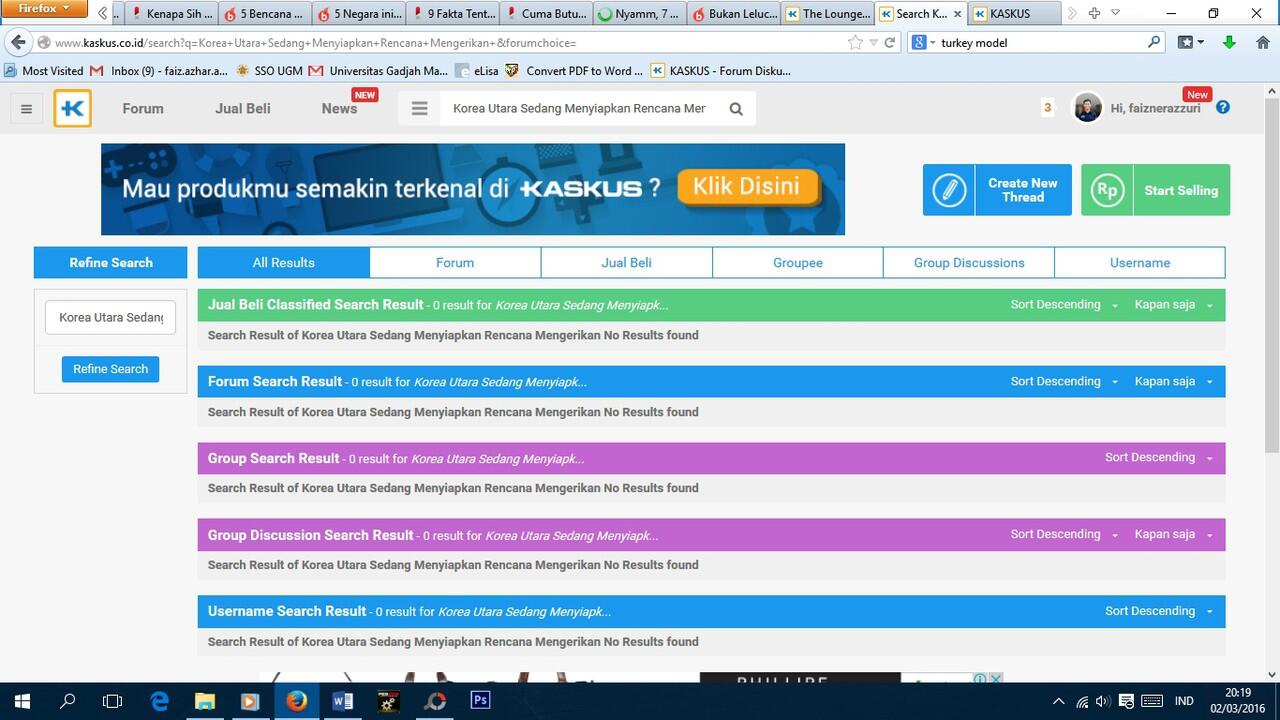Open the hamburger menu beside Kaskus logo
This screenshot has height=720, width=1280.
click(x=27, y=109)
